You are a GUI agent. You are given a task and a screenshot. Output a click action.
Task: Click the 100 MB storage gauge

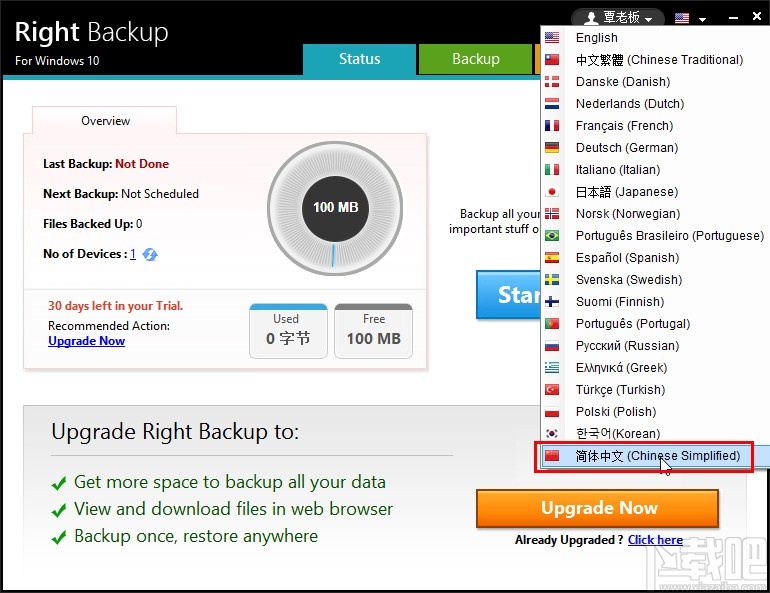(x=335, y=208)
